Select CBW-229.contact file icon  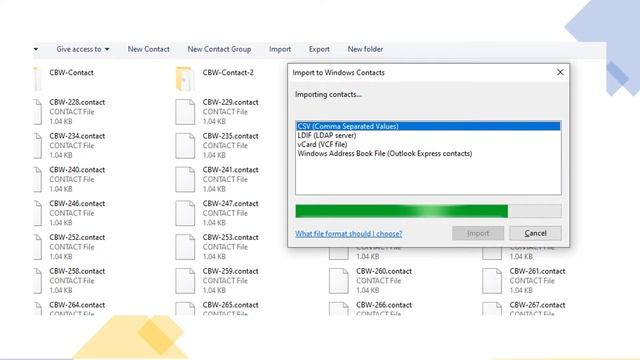coord(185,112)
